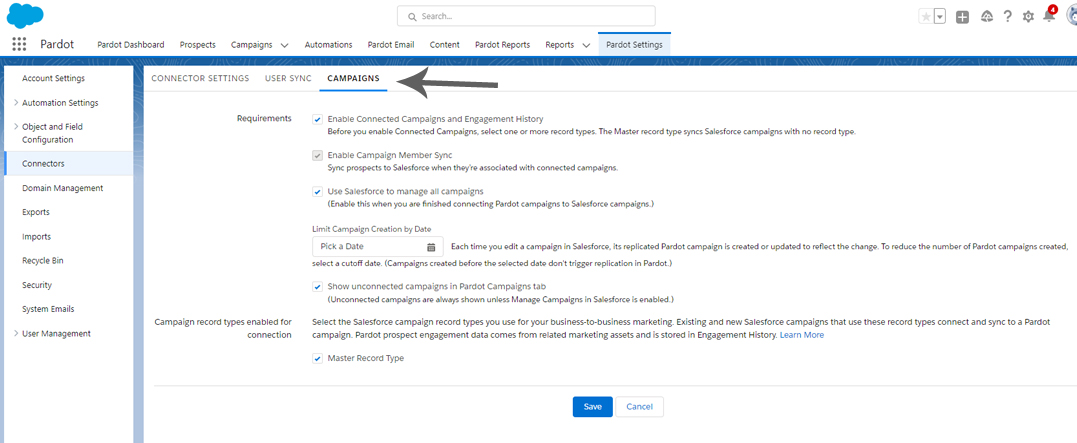Click the Pick a Date field
1077x443 pixels.
point(378,247)
